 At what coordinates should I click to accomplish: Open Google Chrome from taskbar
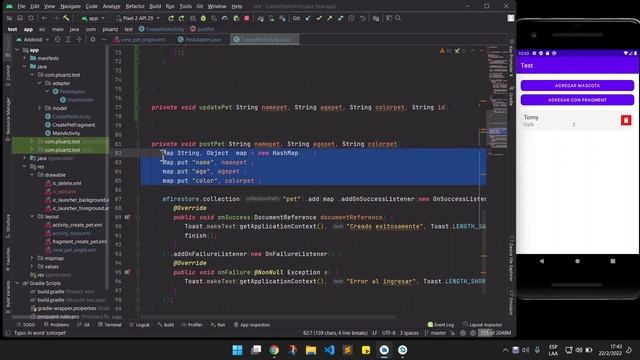[x=274, y=350]
